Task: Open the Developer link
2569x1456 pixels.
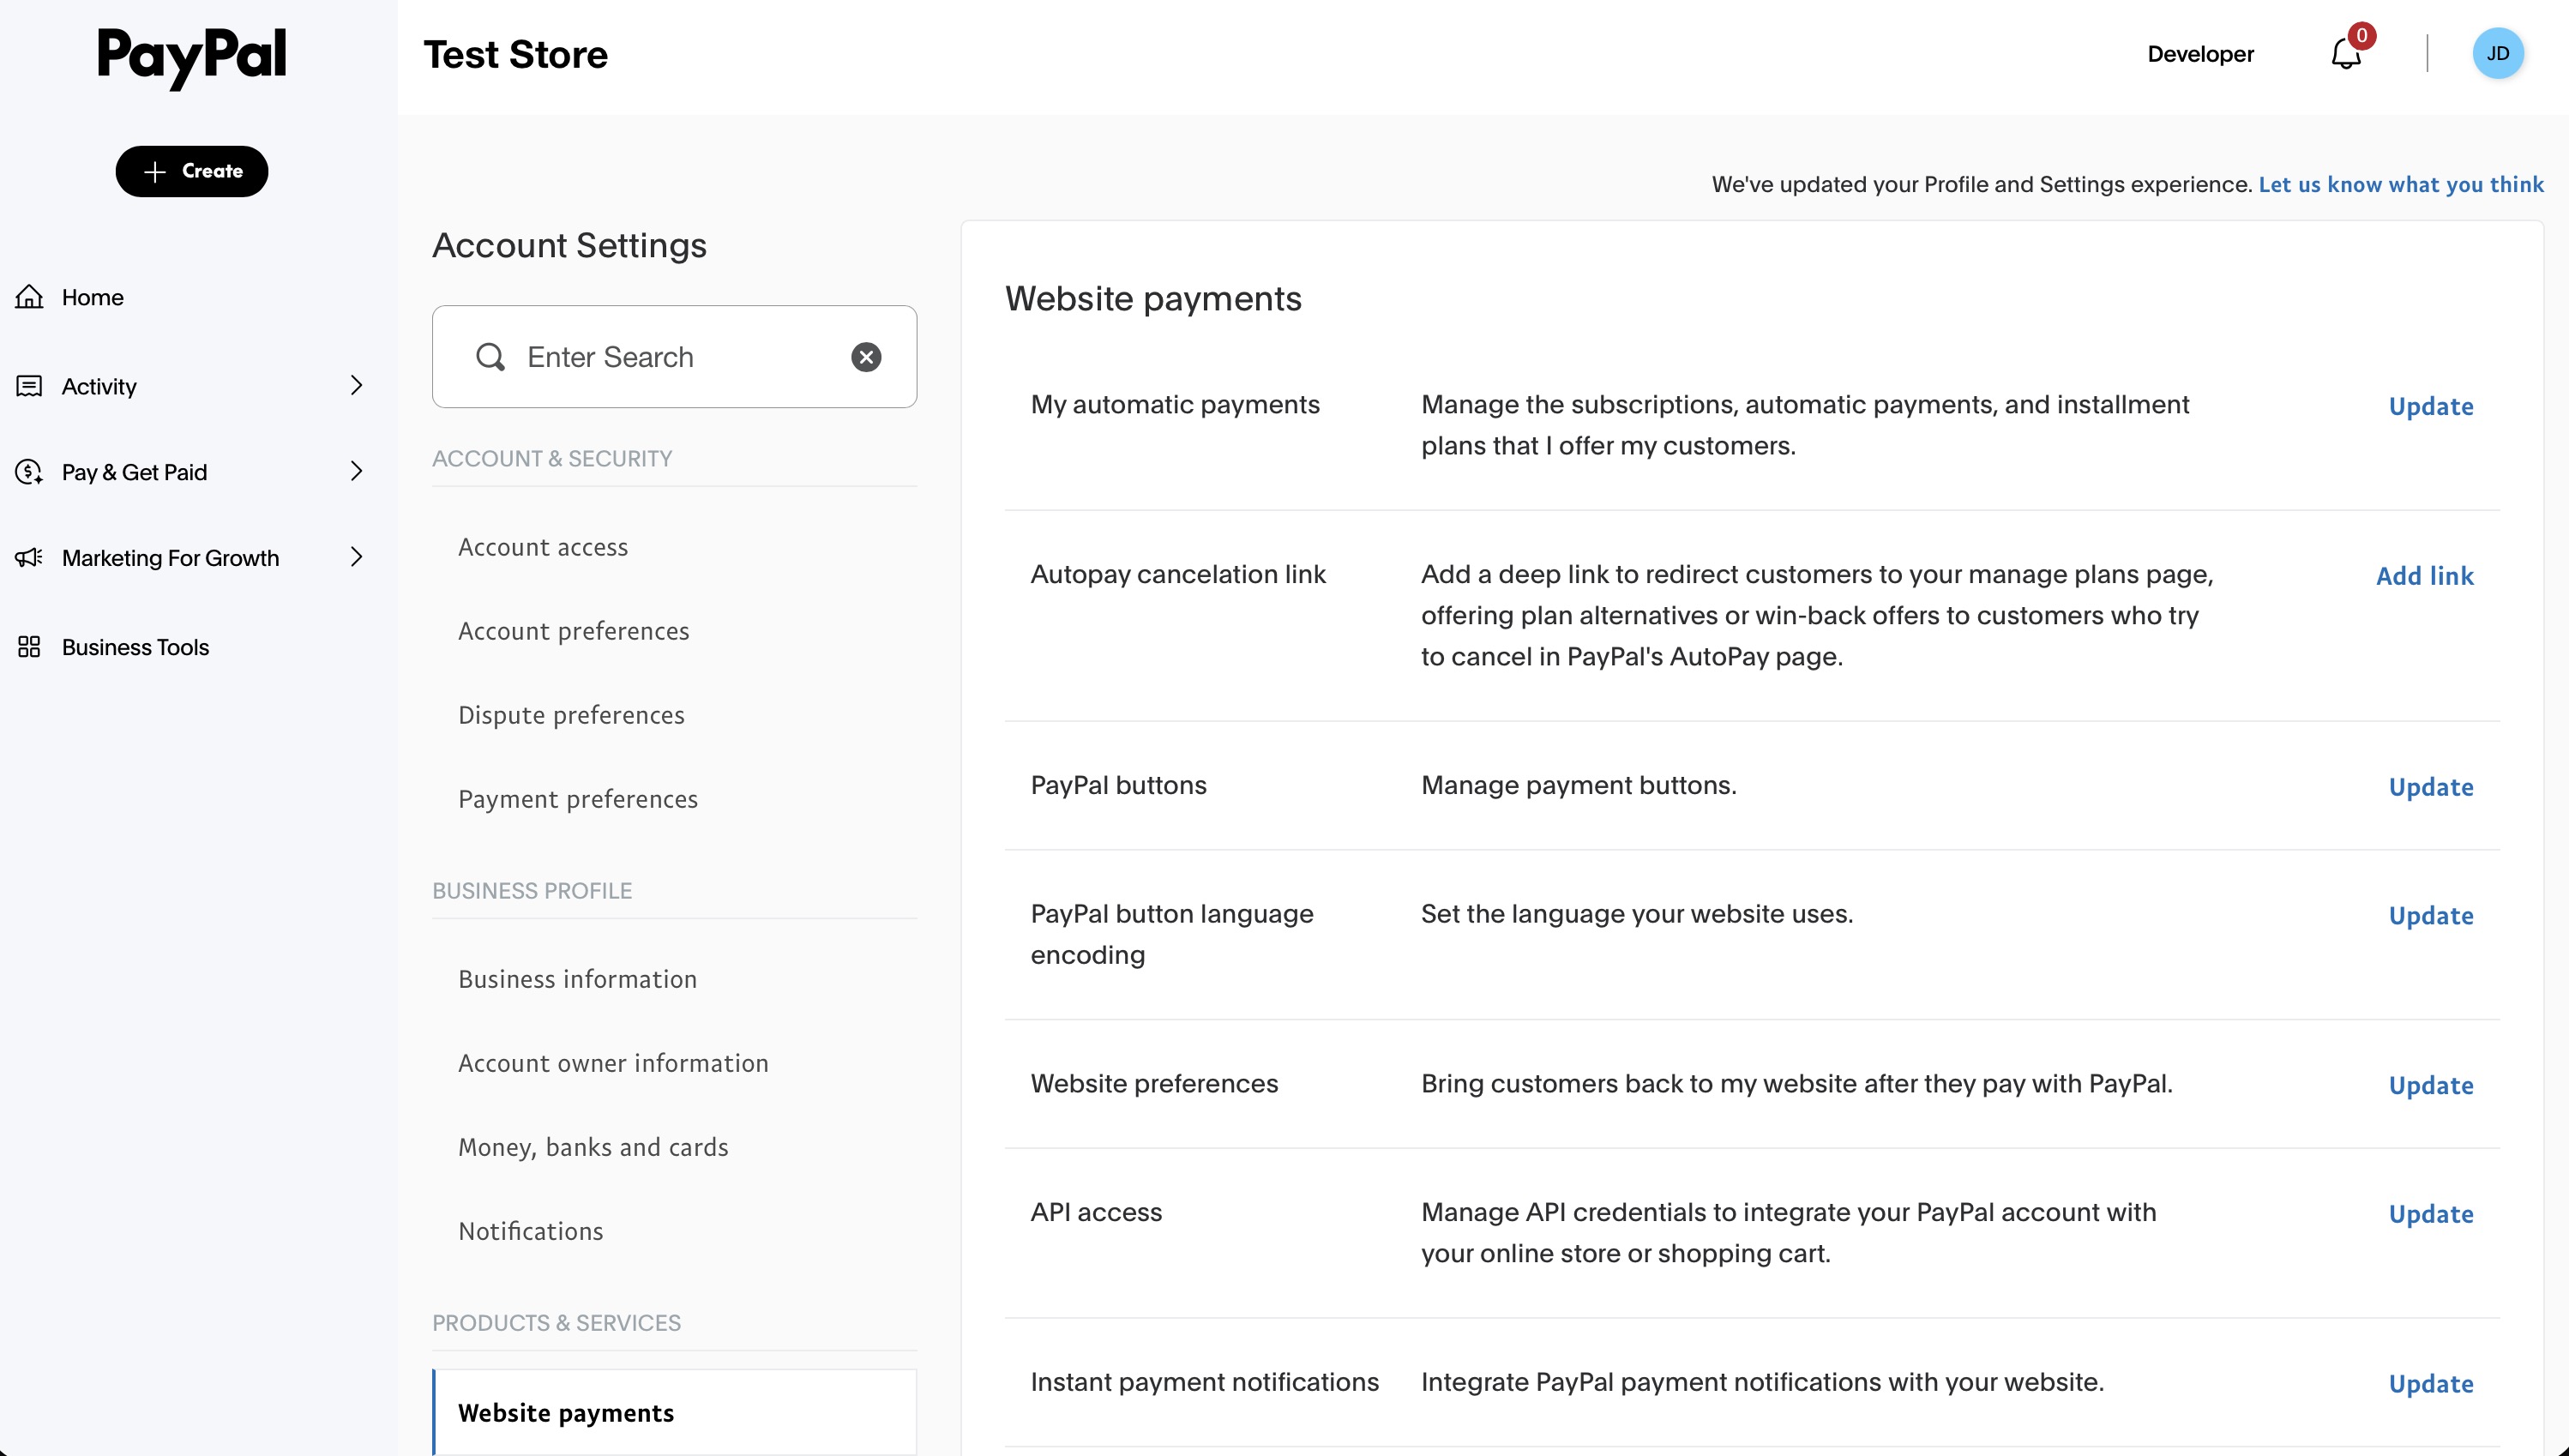Action: [x=2200, y=54]
